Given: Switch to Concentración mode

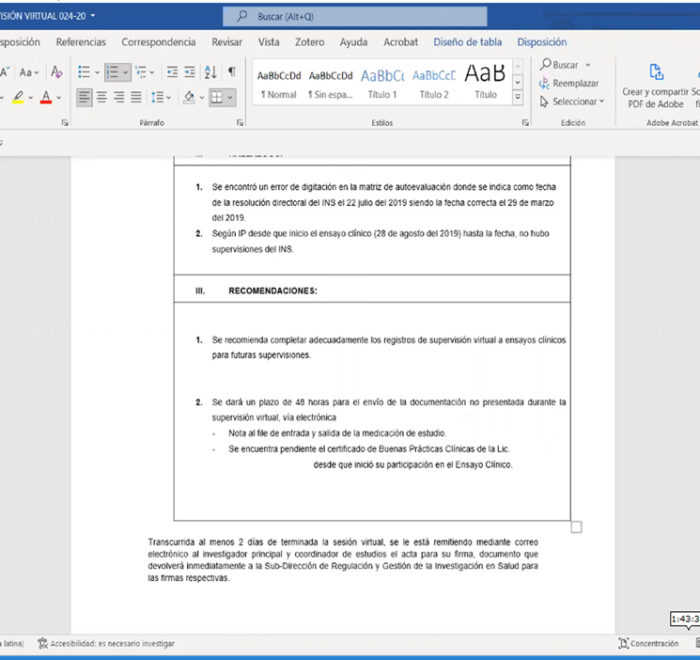Looking at the screenshot, I should click(648, 643).
